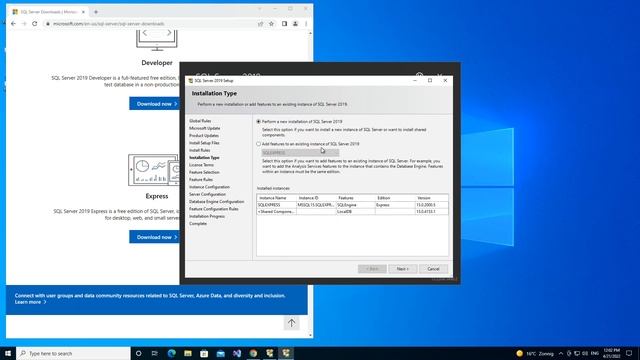The image size is (640, 360).
Task: Click Download now under Developer edition
Action: [x=155, y=104]
